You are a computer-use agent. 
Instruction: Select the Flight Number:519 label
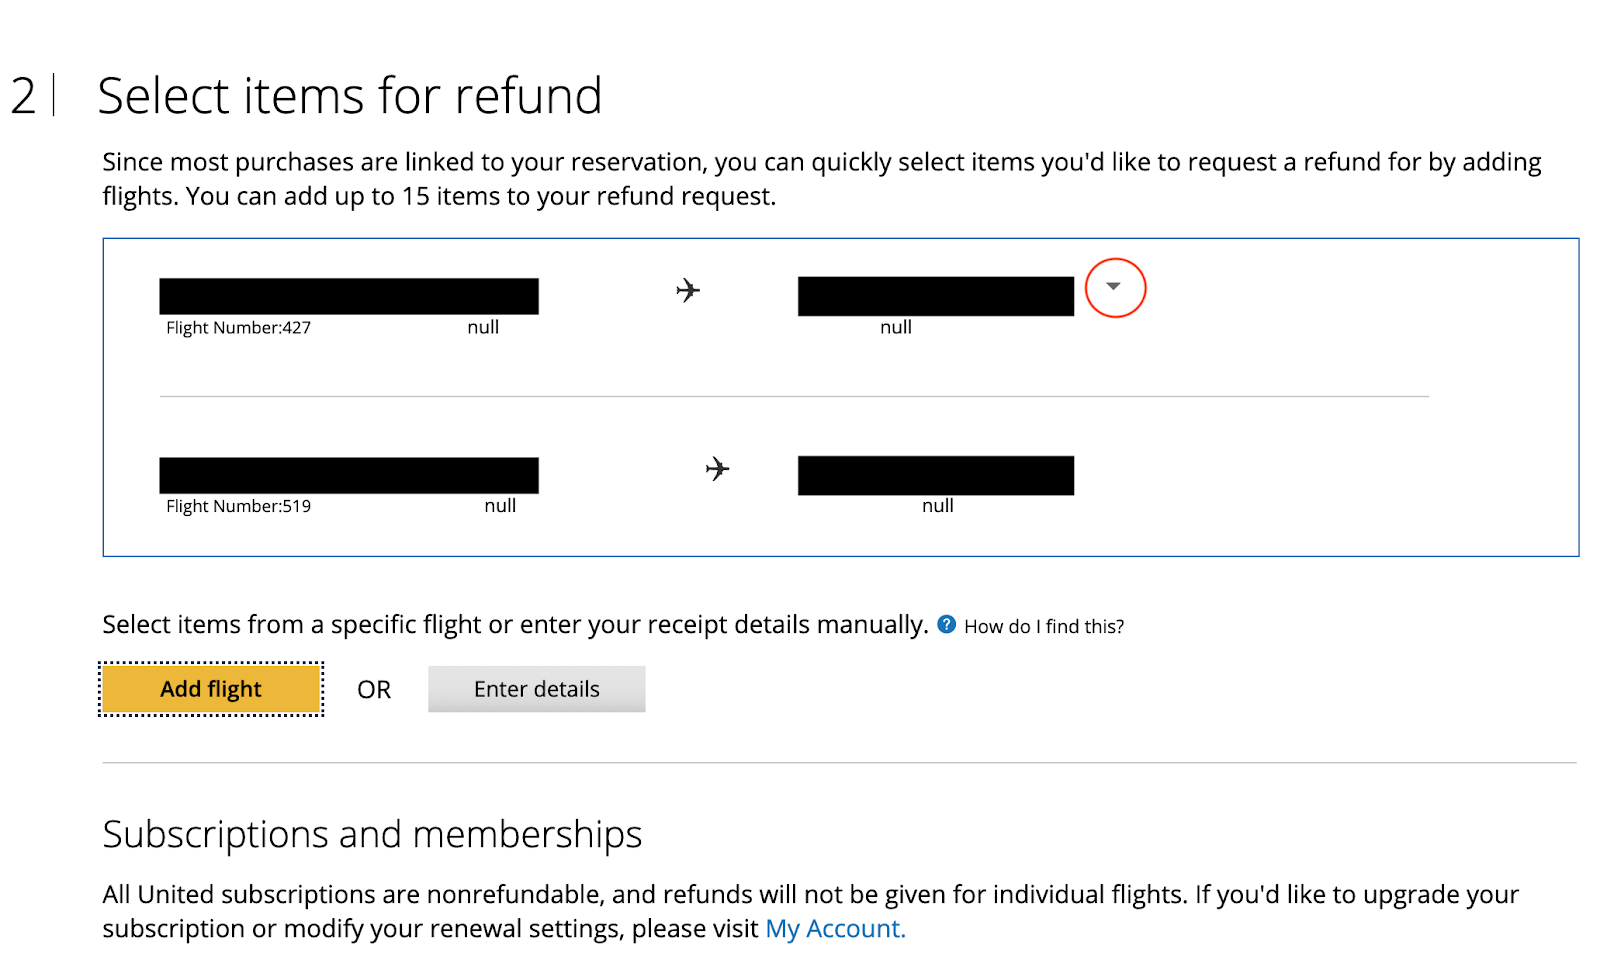point(238,506)
